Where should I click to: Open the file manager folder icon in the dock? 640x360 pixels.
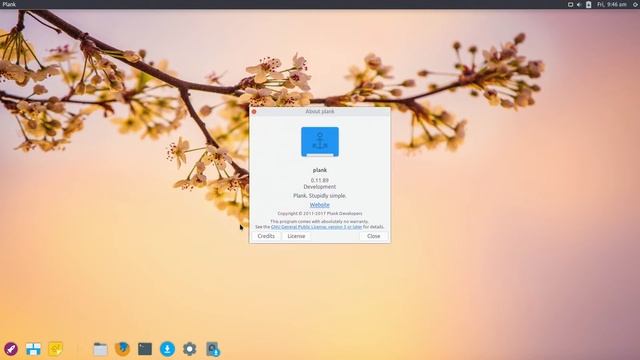100,349
